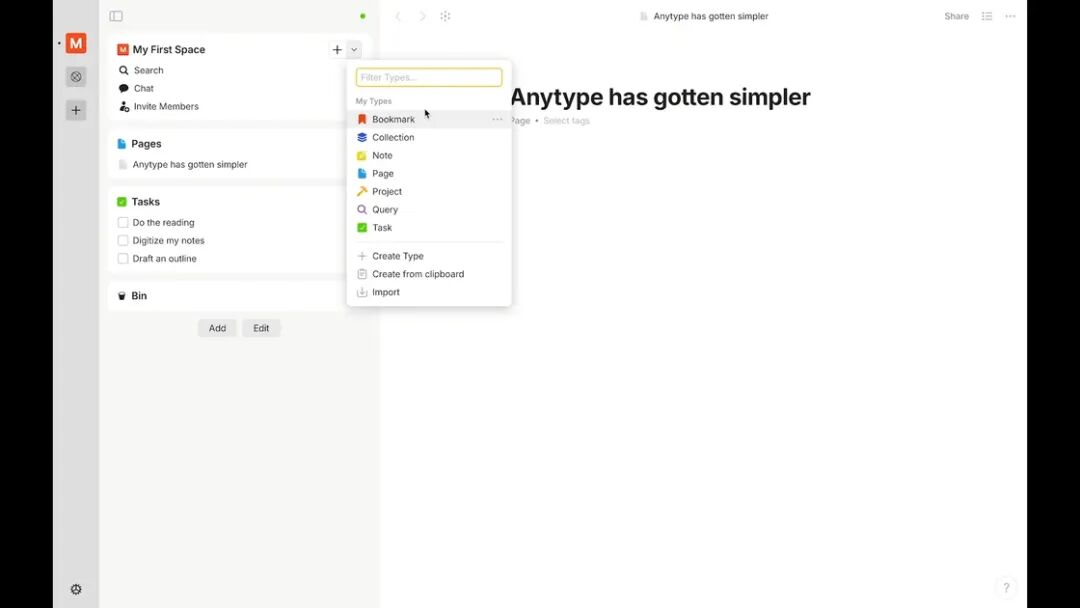This screenshot has height=608, width=1080.
Task: Check the 'Digitize my notes' task
Action: (123, 240)
